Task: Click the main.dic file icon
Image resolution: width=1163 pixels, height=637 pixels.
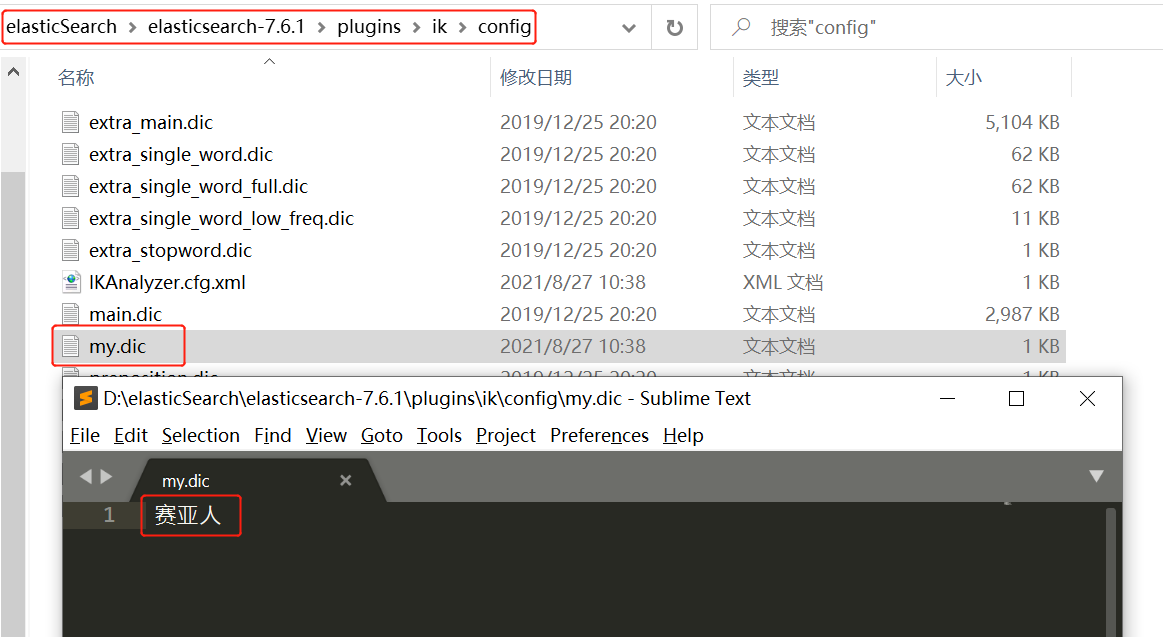Action: pos(70,314)
